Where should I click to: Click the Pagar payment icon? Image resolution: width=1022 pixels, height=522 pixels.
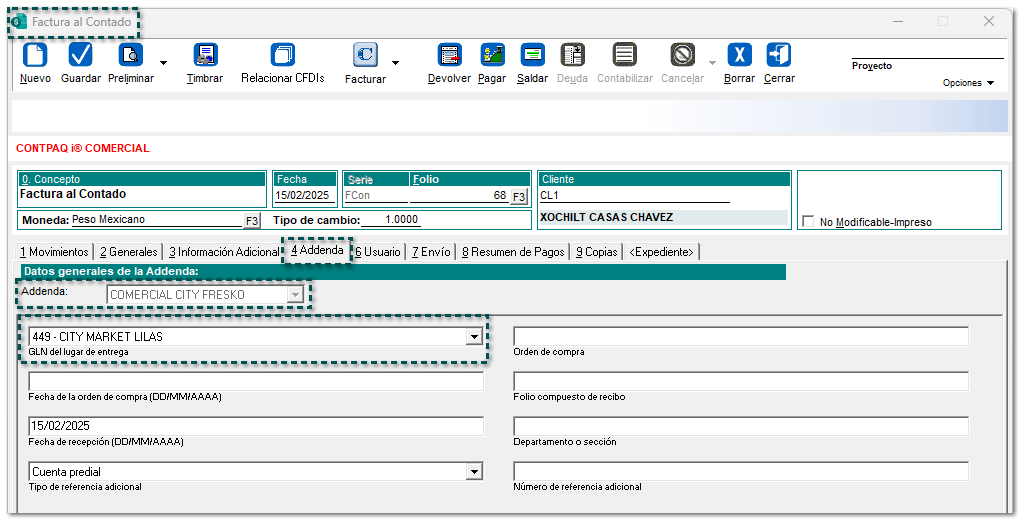[x=492, y=55]
